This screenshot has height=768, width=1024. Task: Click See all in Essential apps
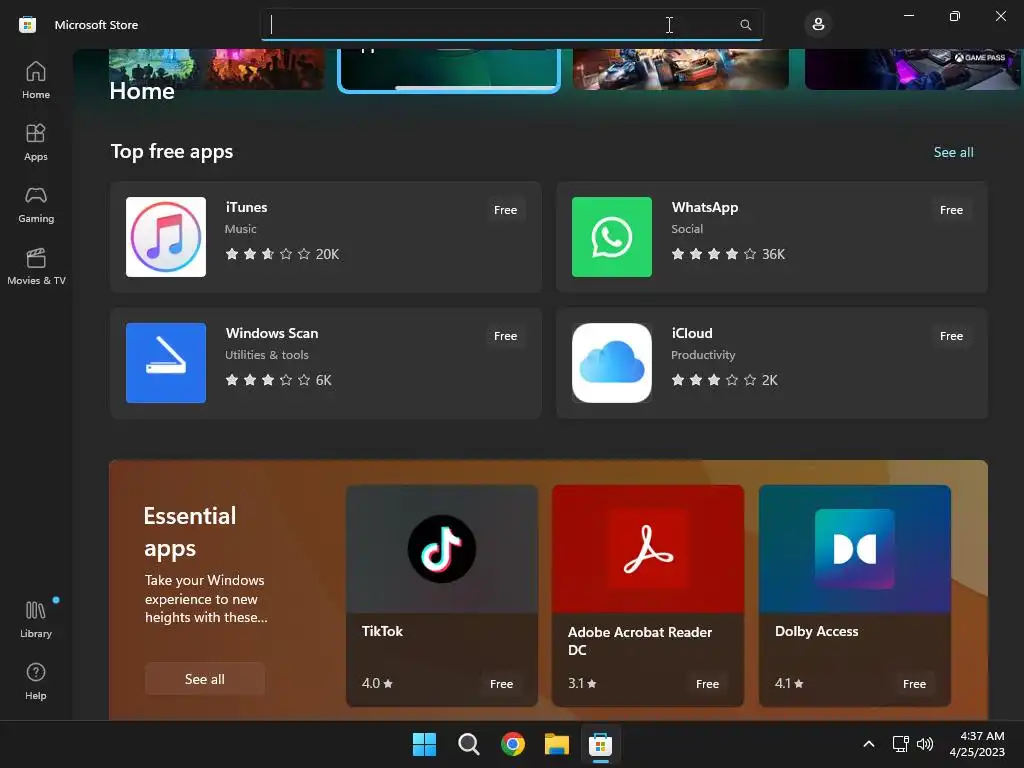204,679
